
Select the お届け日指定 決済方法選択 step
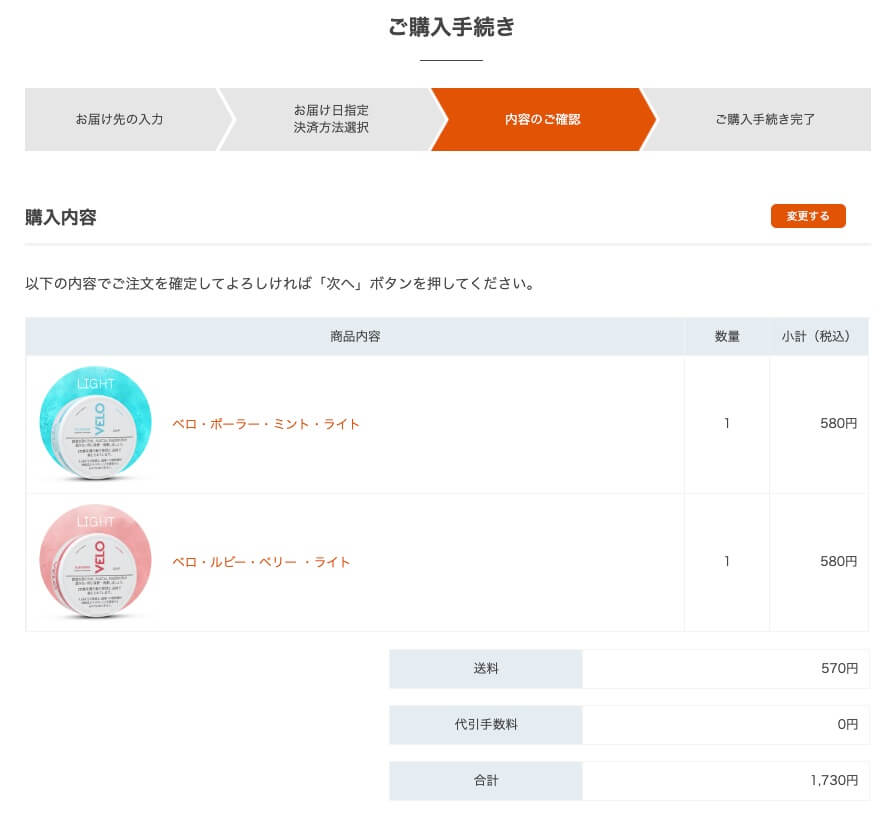click(x=331, y=119)
